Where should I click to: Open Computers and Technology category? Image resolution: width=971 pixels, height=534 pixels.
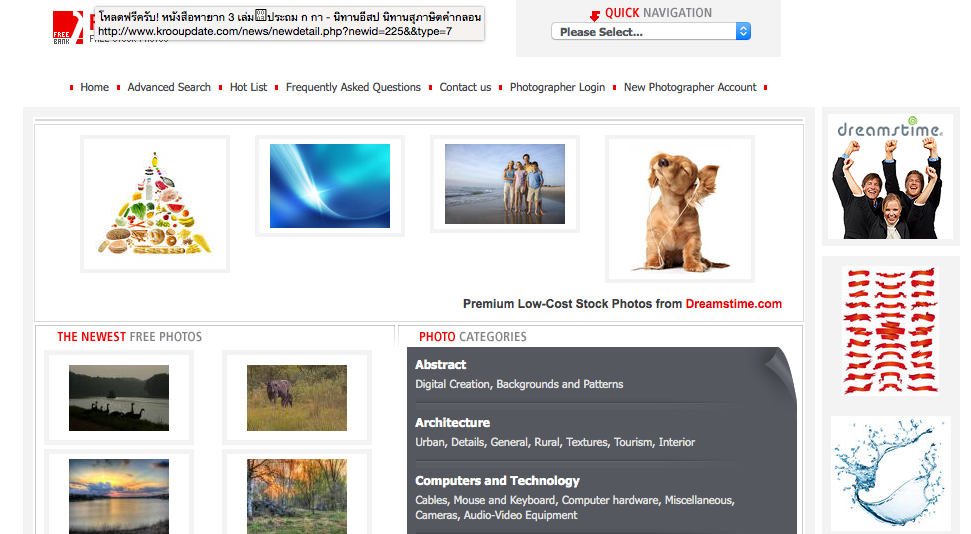(x=497, y=481)
